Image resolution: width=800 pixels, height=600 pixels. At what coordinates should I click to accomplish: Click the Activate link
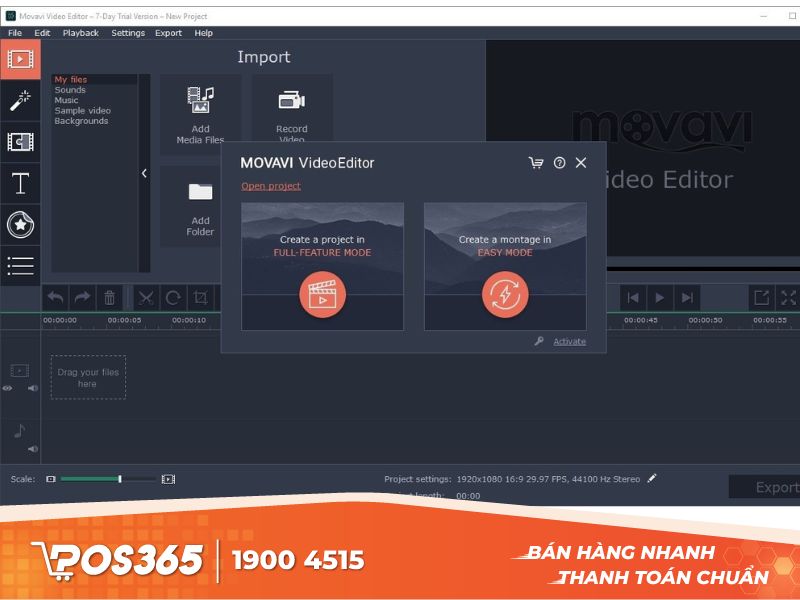click(x=569, y=341)
